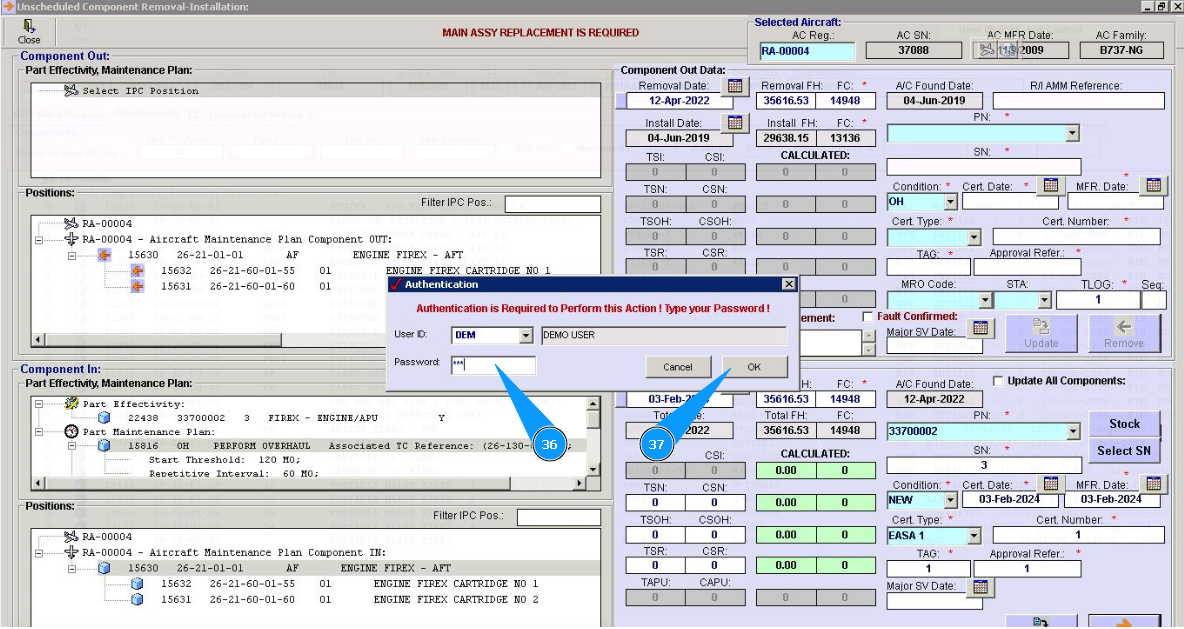The image size is (1184, 629).
Task: Collapse the 15816 PERFORM OVERHAUL node
Action: click(72, 446)
